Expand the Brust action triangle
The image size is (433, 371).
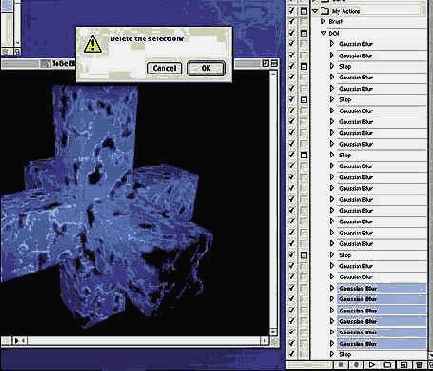(323, 21)
